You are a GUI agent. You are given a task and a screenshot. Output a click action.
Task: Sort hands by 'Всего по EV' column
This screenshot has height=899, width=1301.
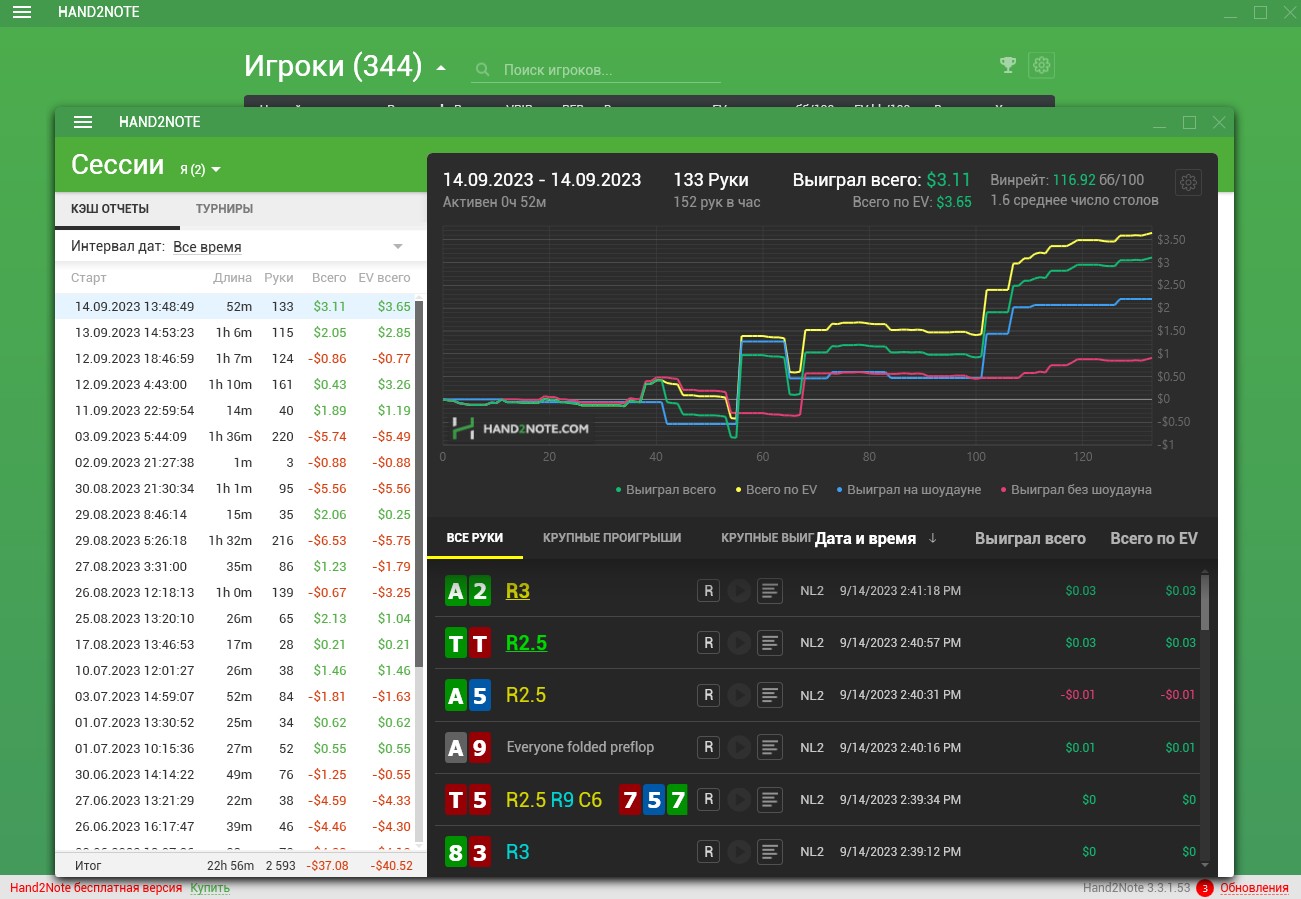point(1153,538)
